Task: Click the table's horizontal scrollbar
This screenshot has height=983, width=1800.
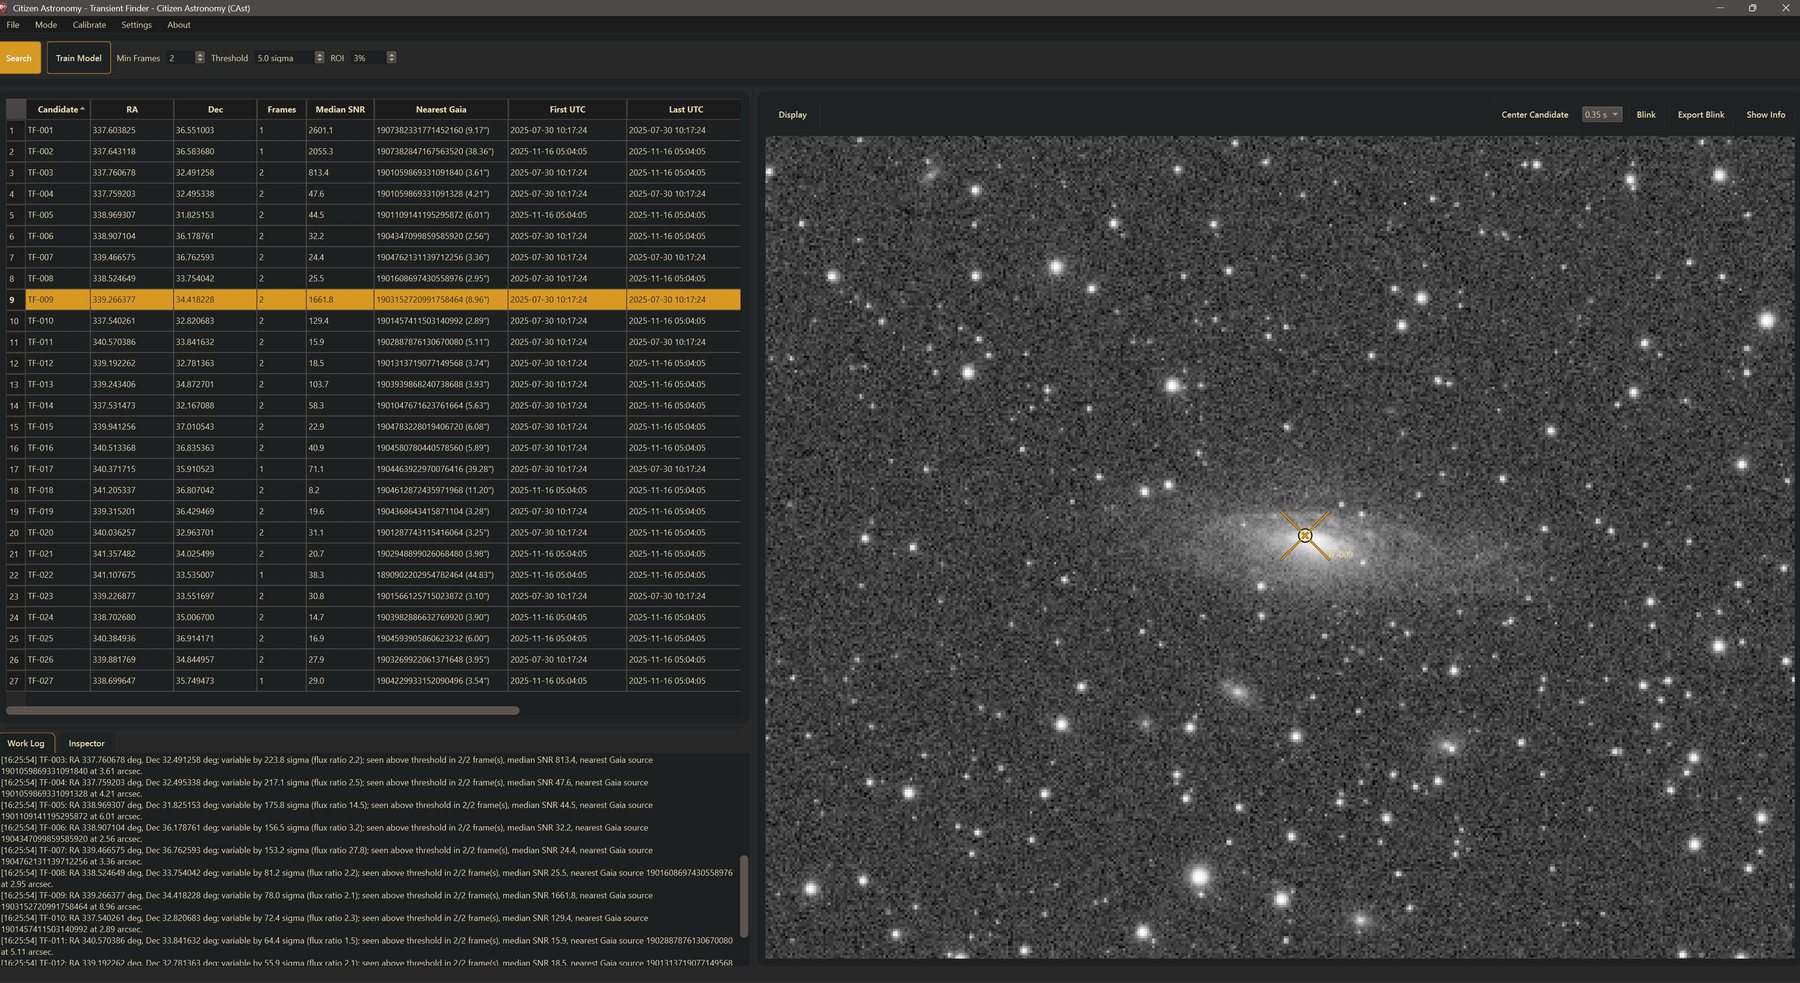Action: tap(262, 711)
